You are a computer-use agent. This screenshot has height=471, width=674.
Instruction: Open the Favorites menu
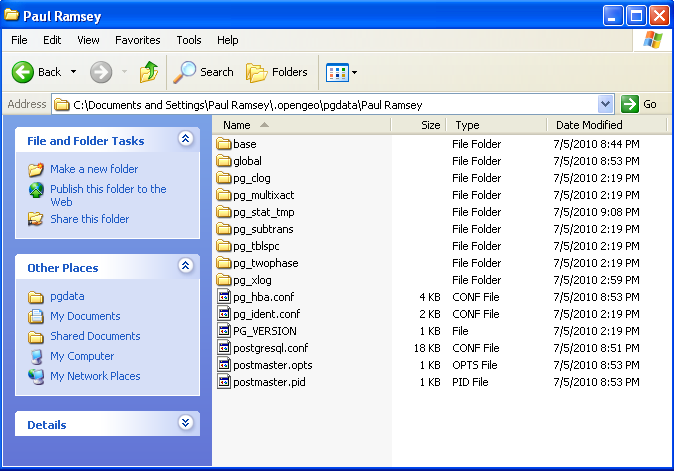click(x=138, y=40)
